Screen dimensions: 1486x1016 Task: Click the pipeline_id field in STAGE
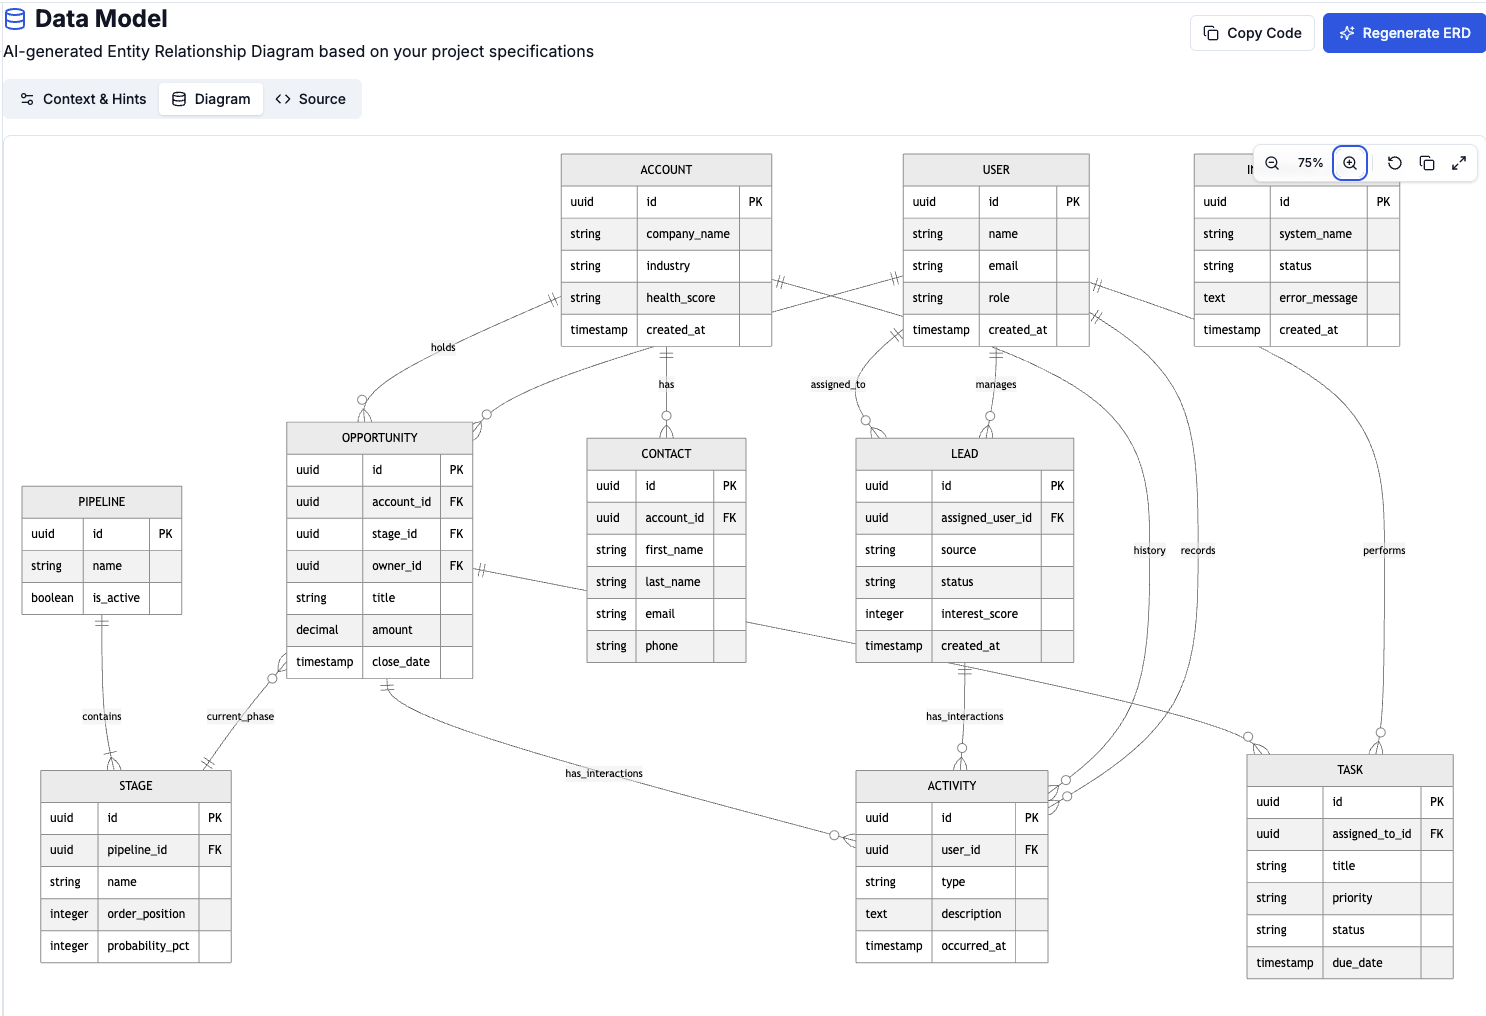[x=136, y=850]
